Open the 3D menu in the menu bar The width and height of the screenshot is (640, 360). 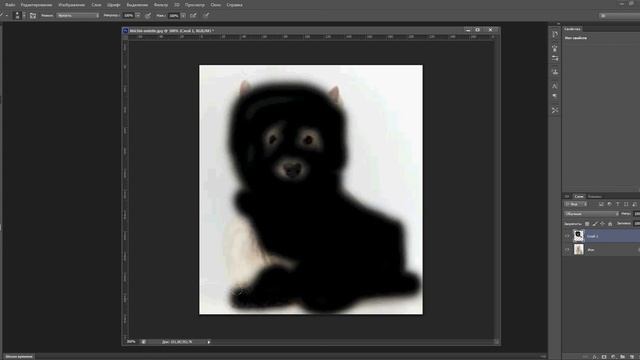coord(177,5)
